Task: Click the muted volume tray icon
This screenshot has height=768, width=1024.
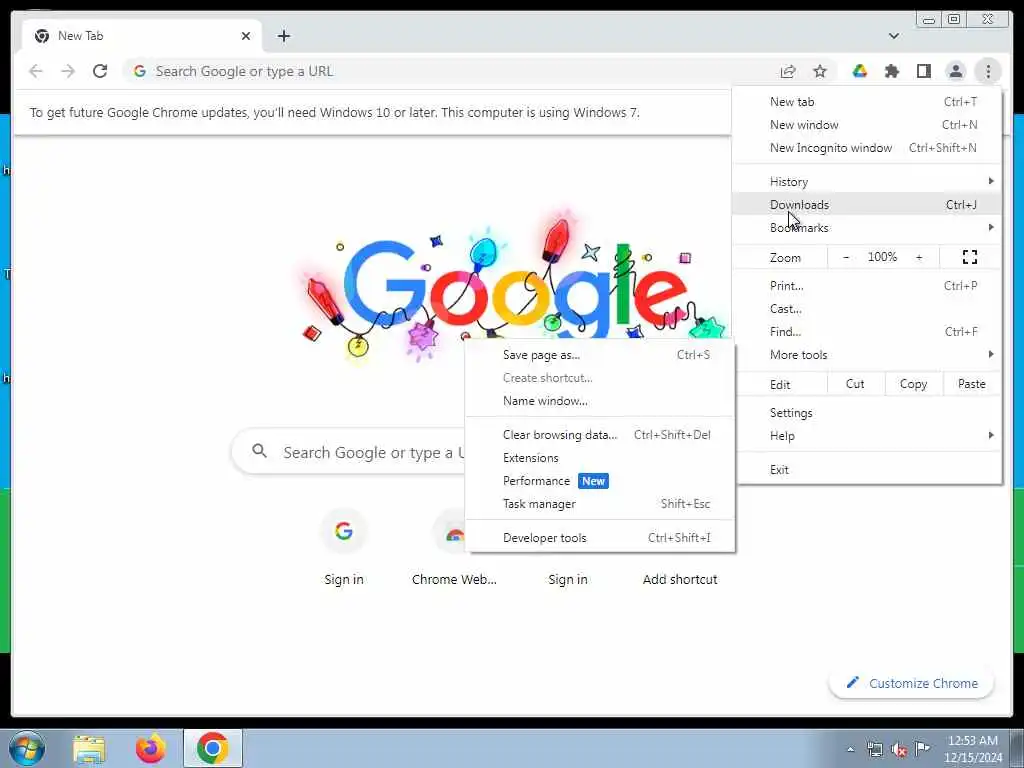Action: coord(899,749)
